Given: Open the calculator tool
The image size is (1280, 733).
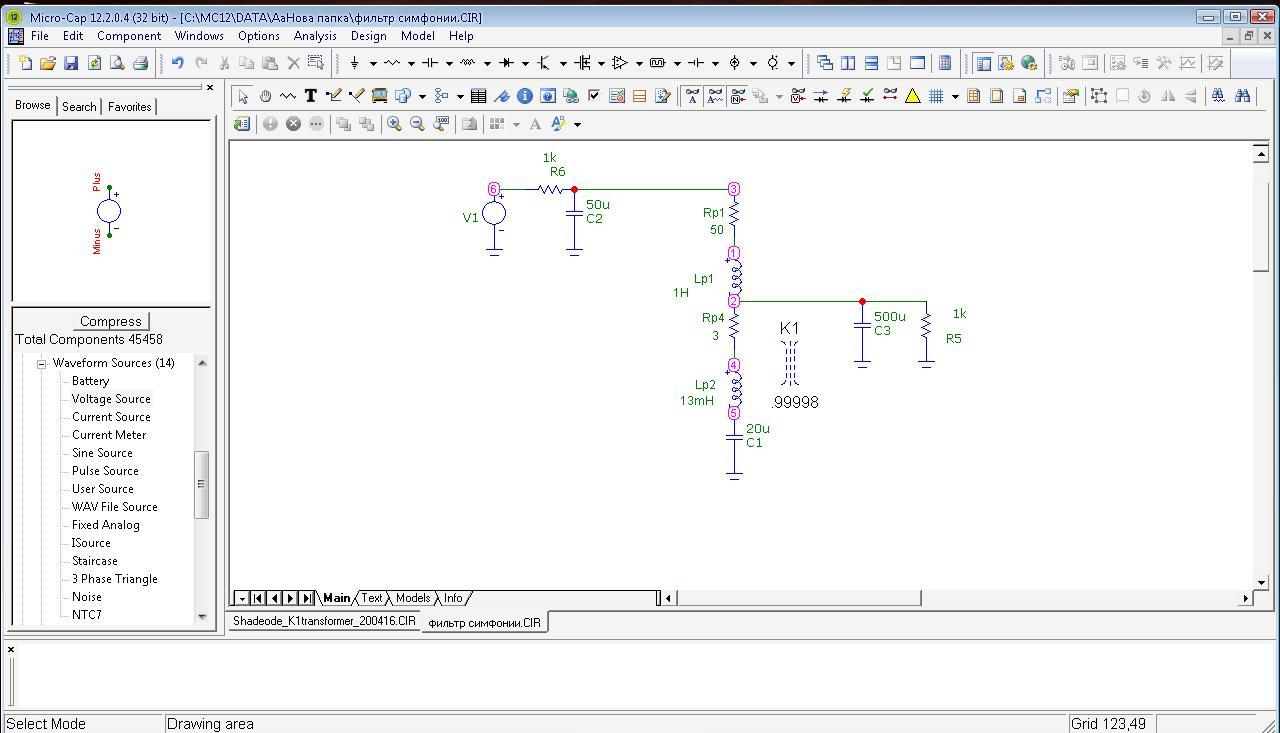Looking at the screenshot, I should 945,63.
